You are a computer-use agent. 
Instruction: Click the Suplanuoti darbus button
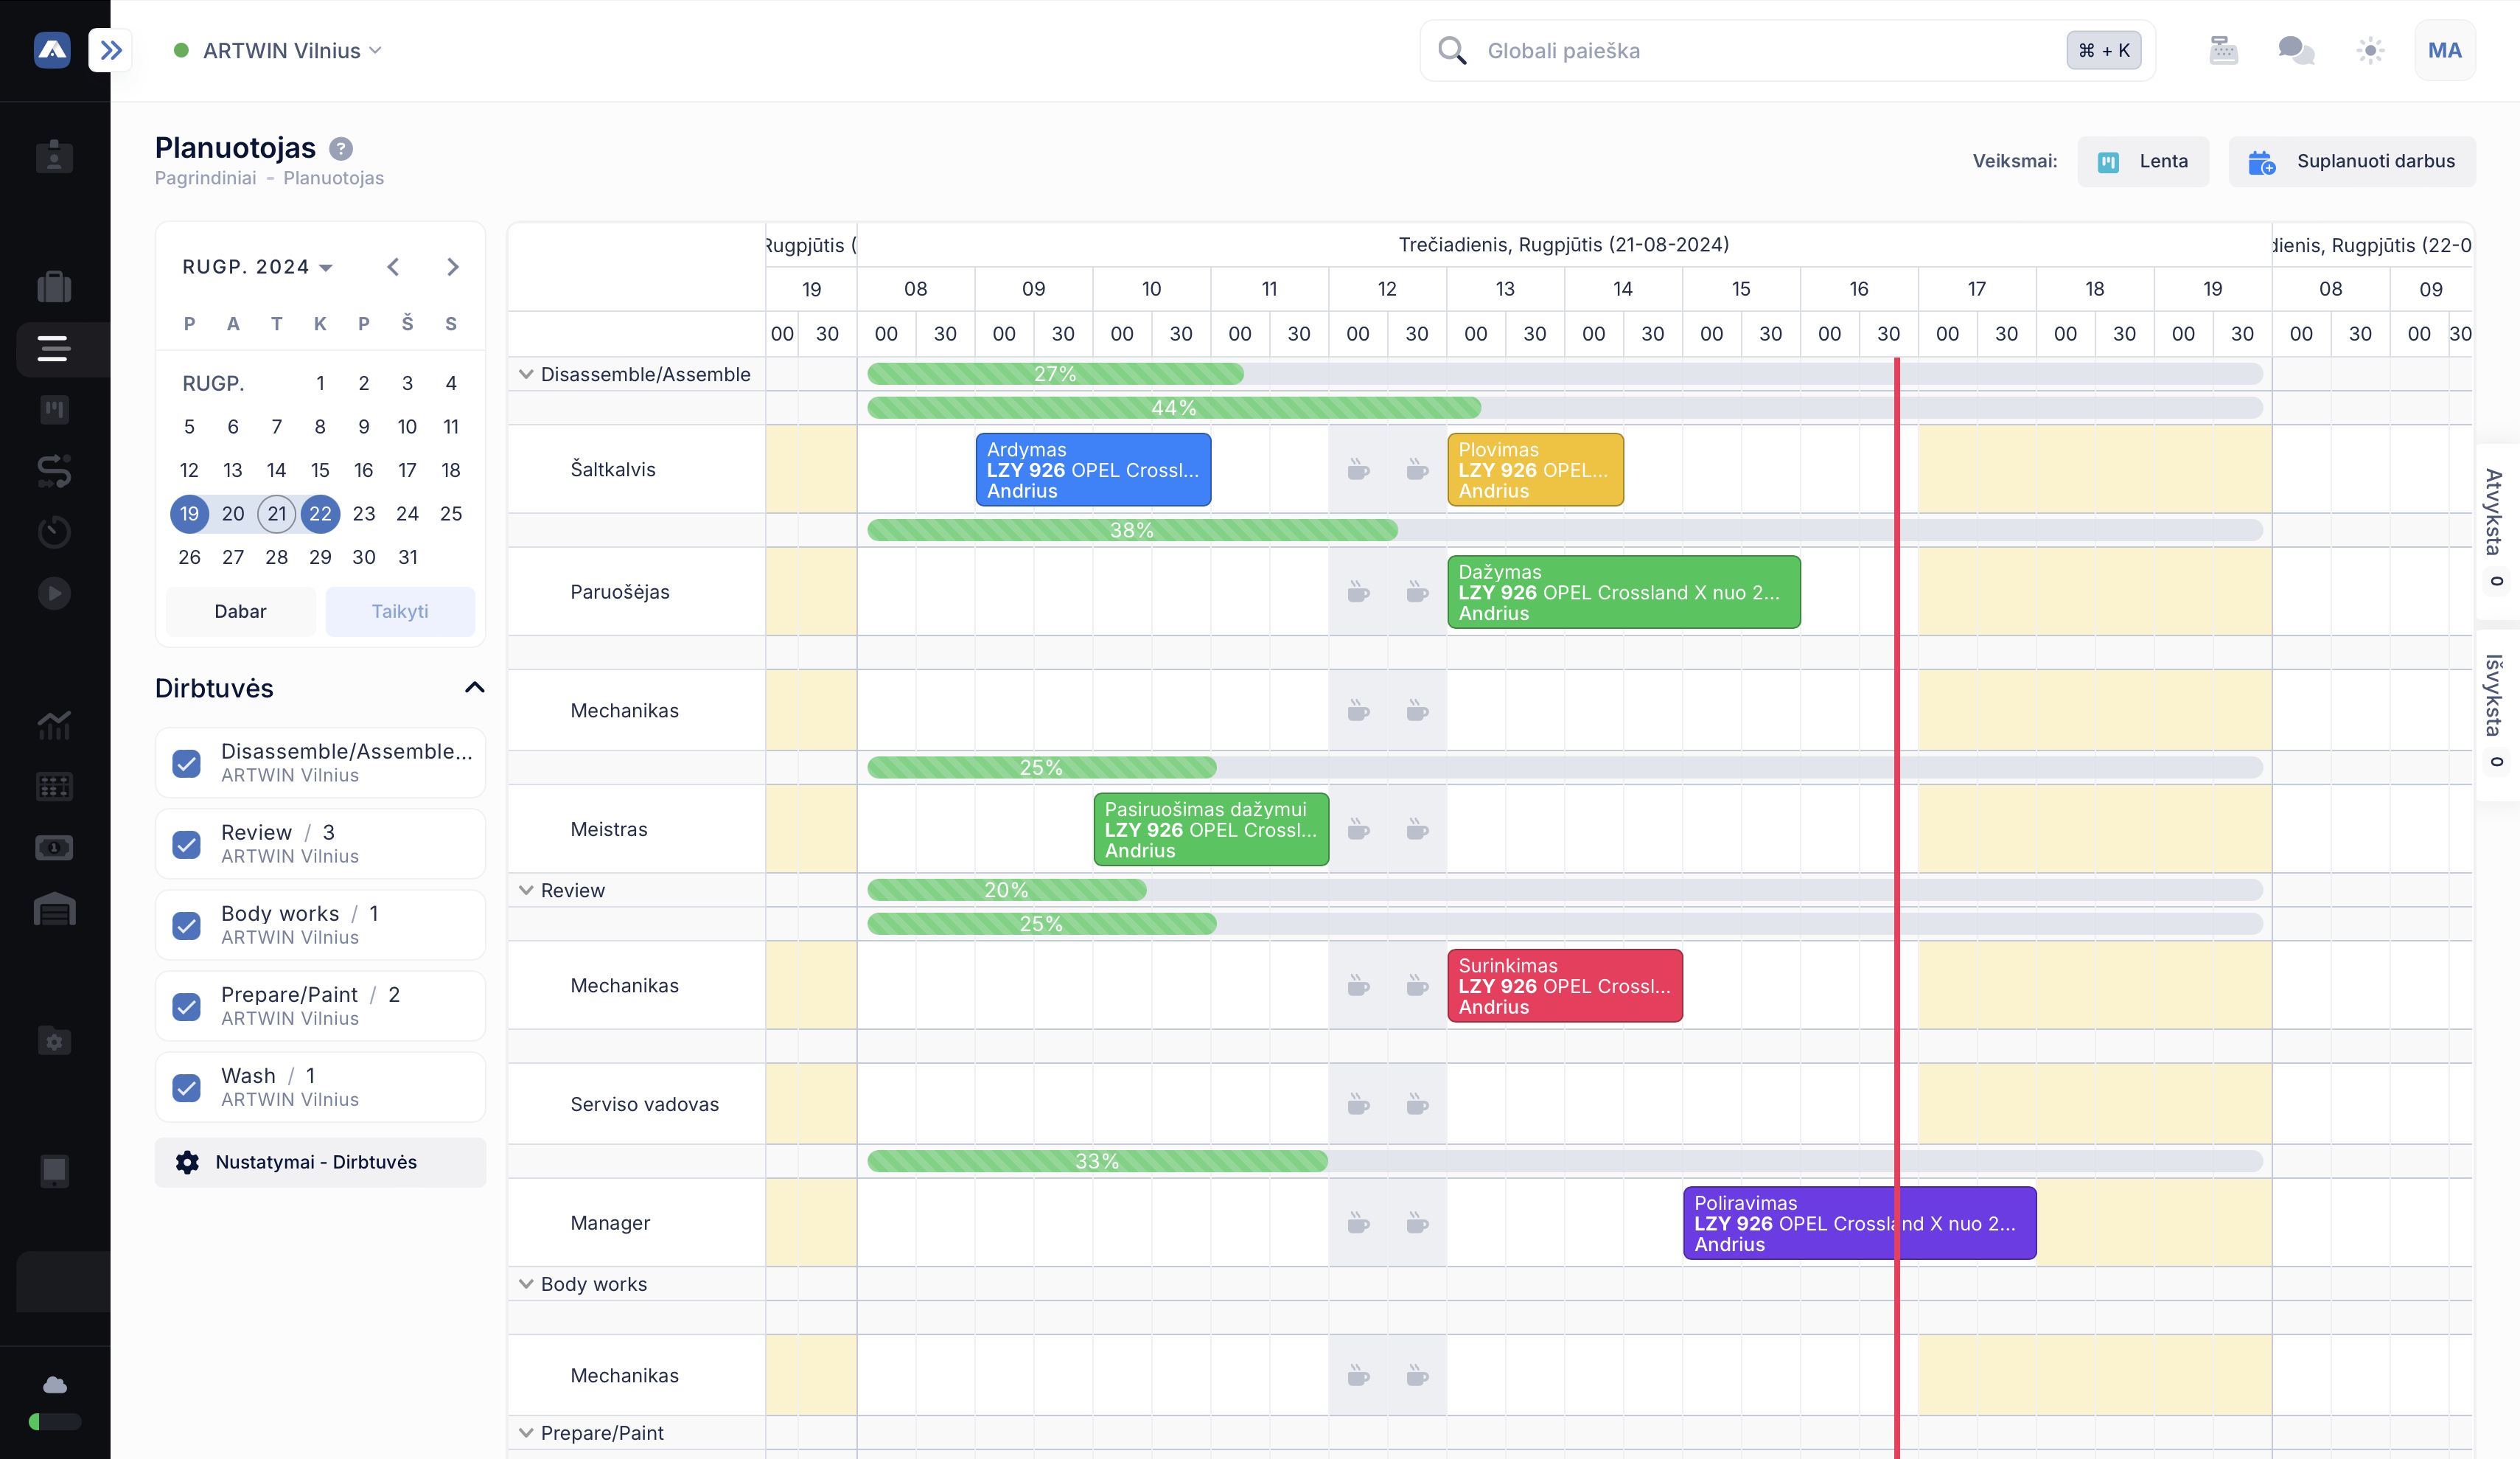(x=2352, y=162)
